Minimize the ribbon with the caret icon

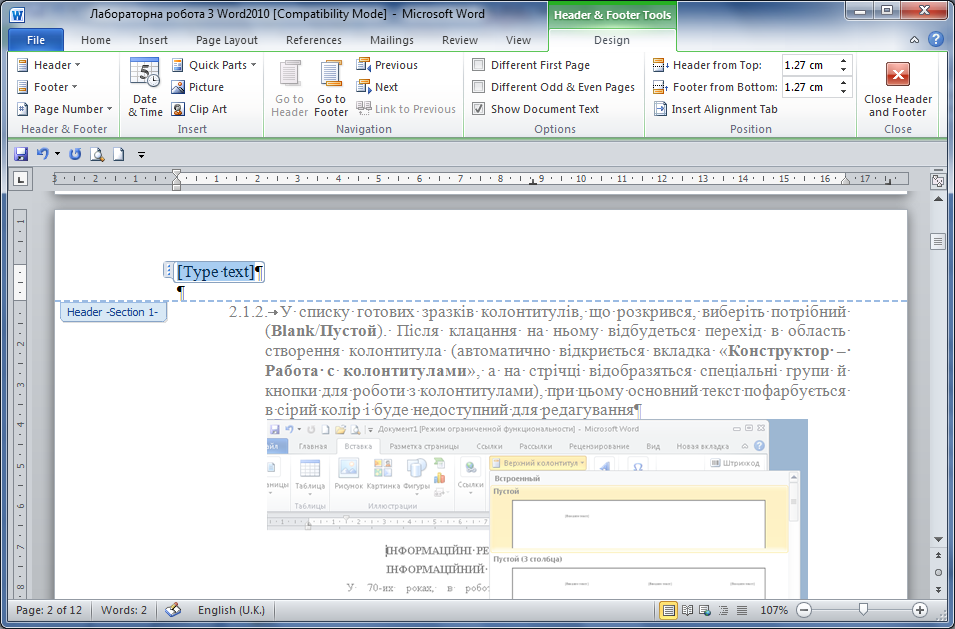[914, 40]
